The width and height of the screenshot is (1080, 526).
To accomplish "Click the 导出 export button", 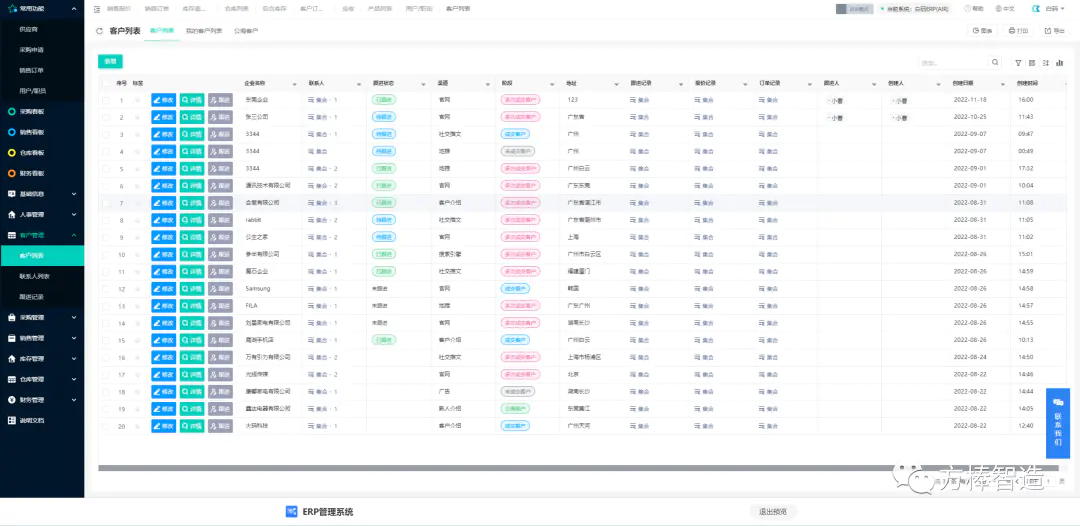I will point(1054,31).
